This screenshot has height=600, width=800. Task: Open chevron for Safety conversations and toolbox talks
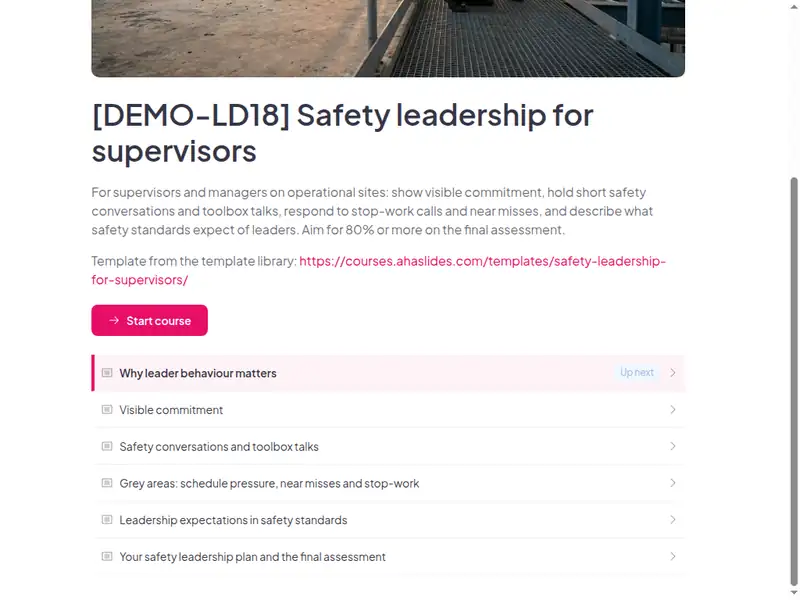[x=672, y=446]
